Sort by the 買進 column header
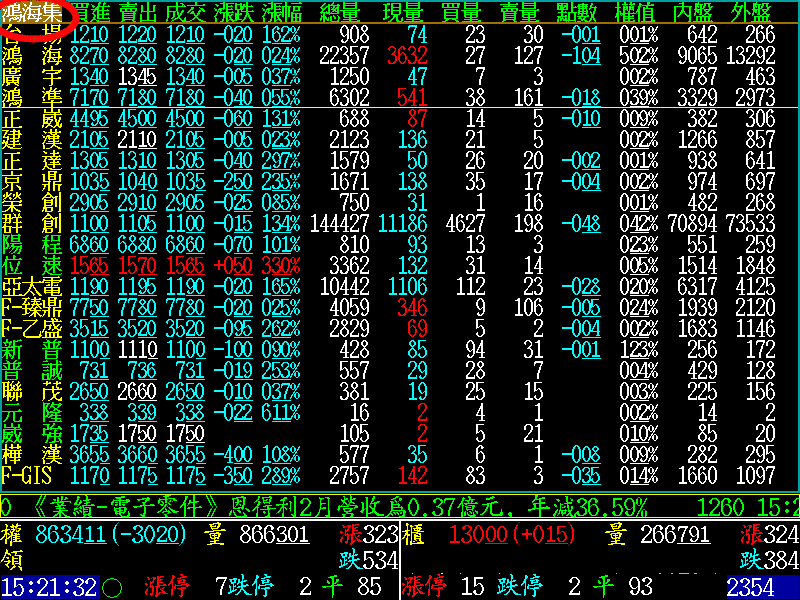Viewport: 800px width, 600px height. pyautogui.click(x=91, y=13)
